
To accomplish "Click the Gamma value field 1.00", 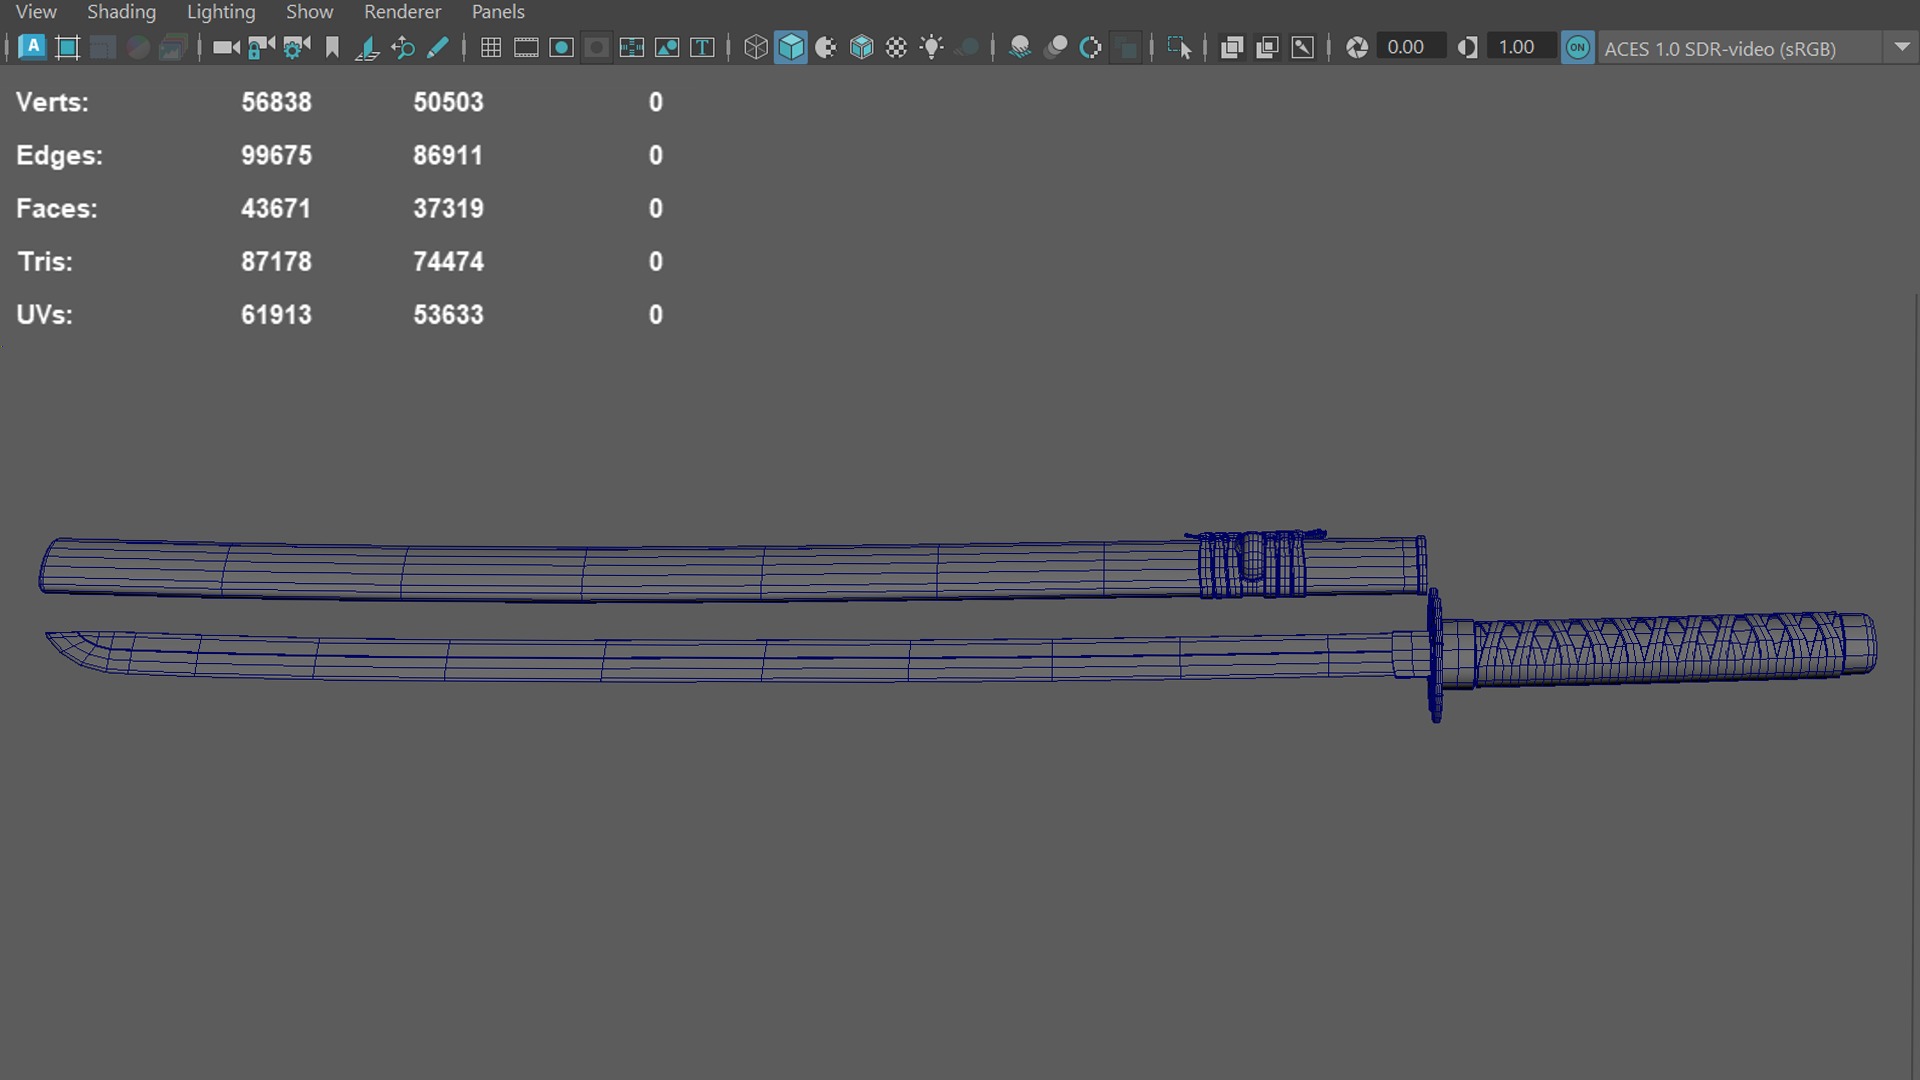I will tap(1518, 47).
